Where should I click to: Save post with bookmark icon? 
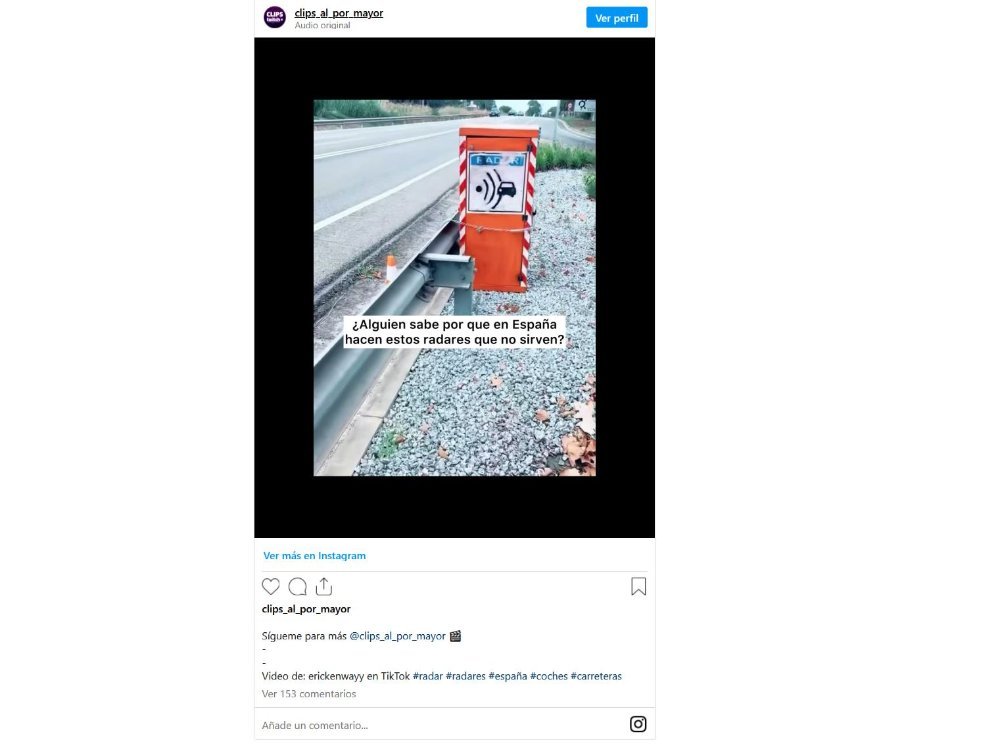click(x=638, y=587)
